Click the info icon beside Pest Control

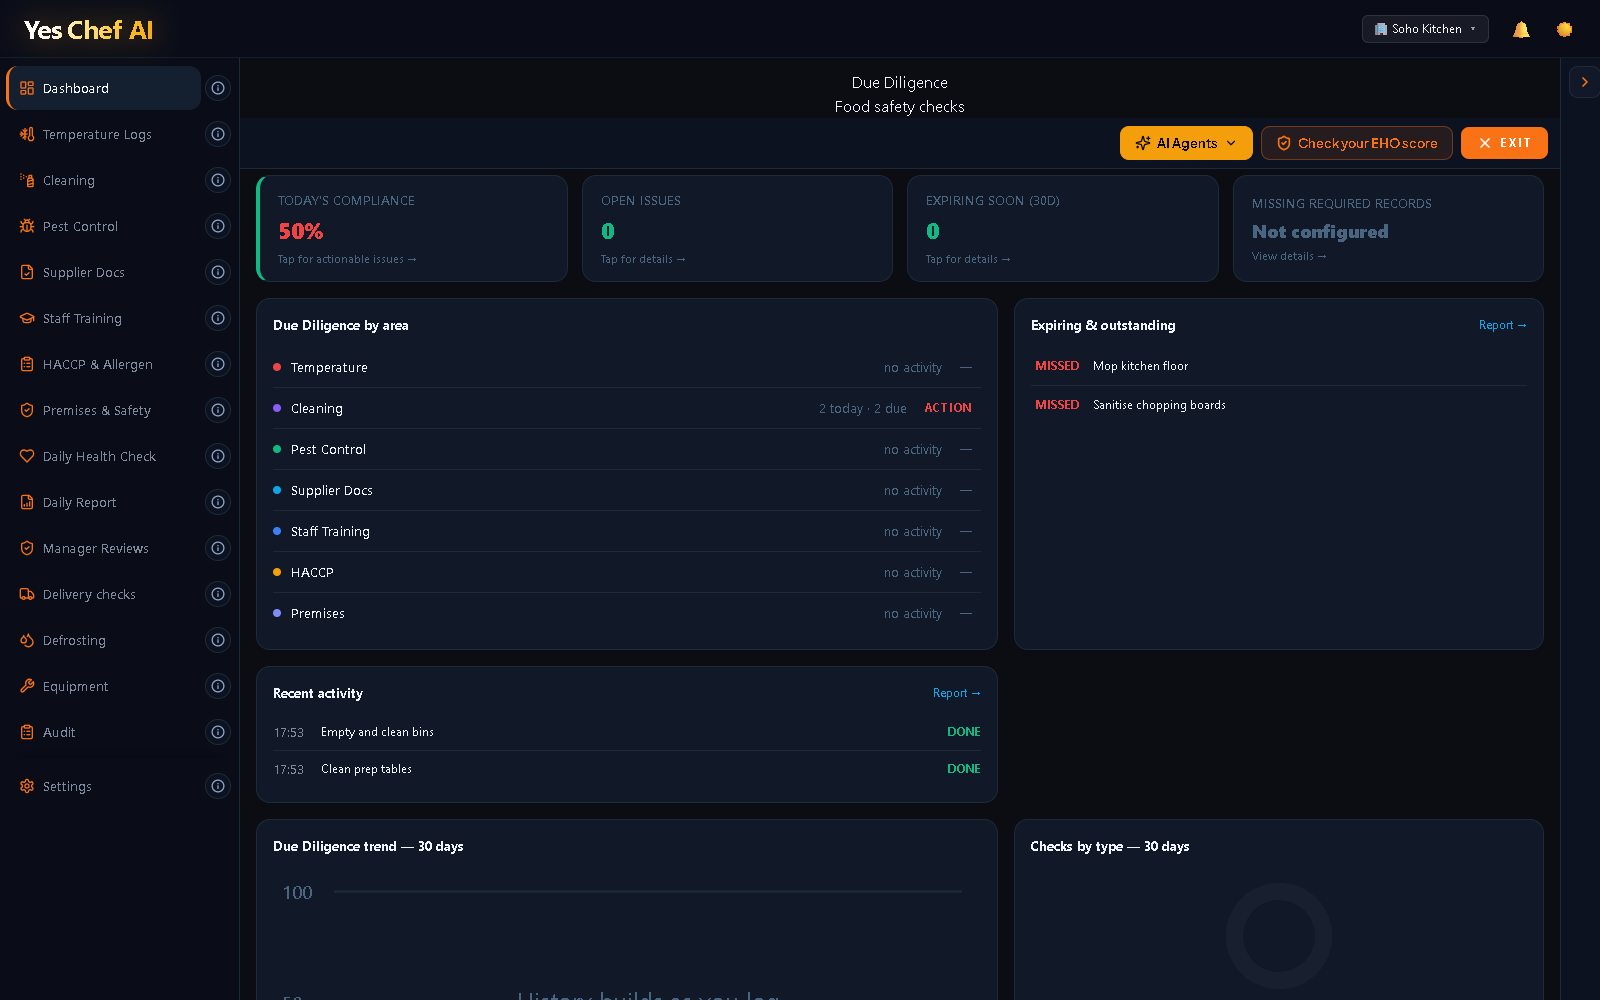click(218, 226)
